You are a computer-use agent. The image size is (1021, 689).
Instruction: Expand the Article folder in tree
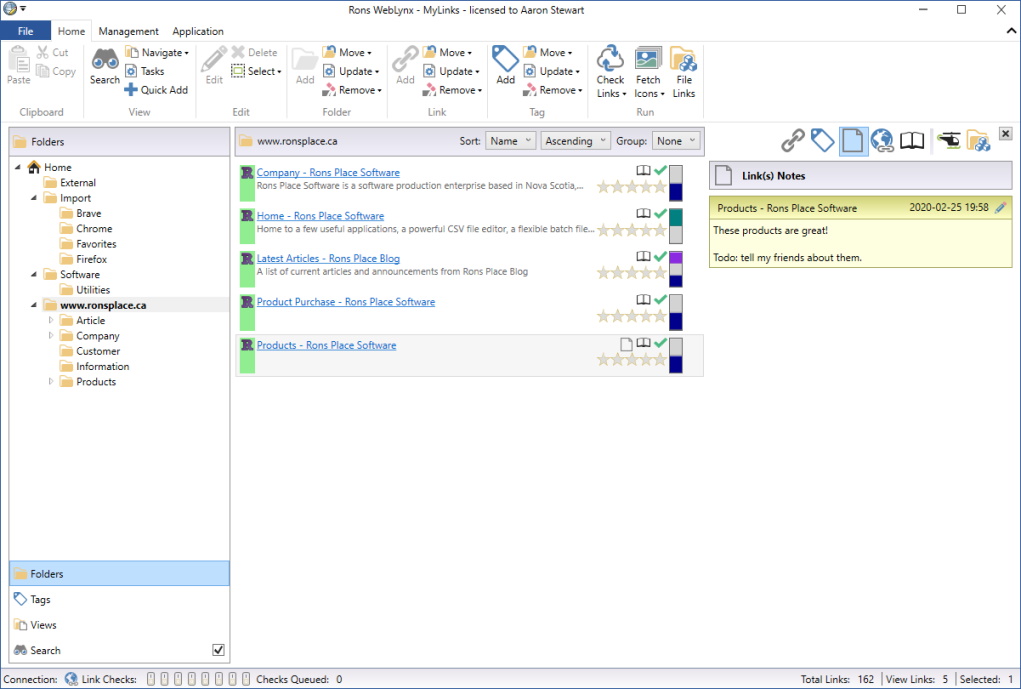point(51,320)
